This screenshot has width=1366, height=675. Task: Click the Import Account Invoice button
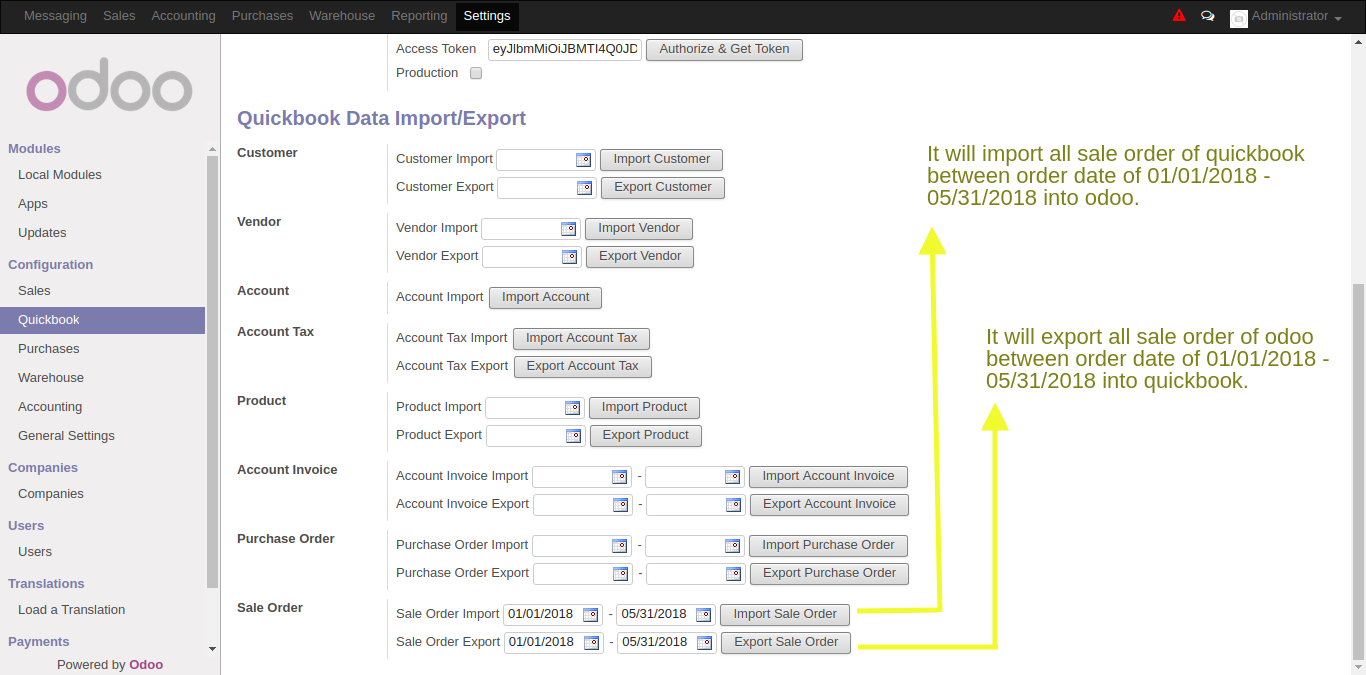tap(828, 477)
